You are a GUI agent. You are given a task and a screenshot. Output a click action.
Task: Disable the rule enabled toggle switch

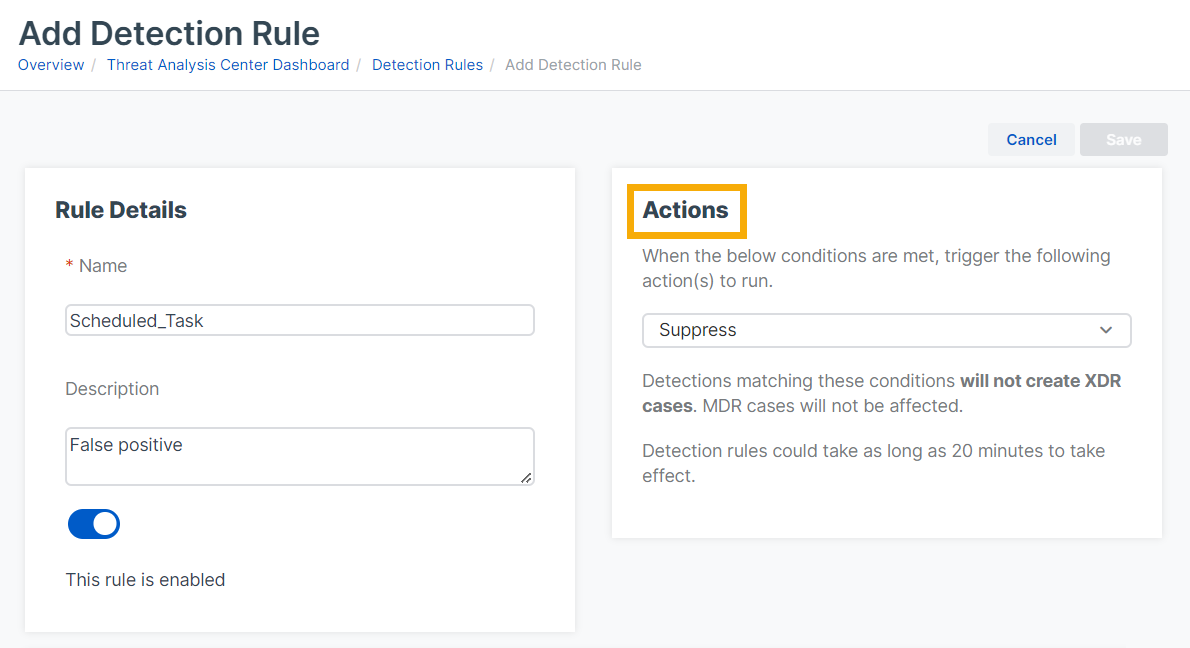click(94, 524)
